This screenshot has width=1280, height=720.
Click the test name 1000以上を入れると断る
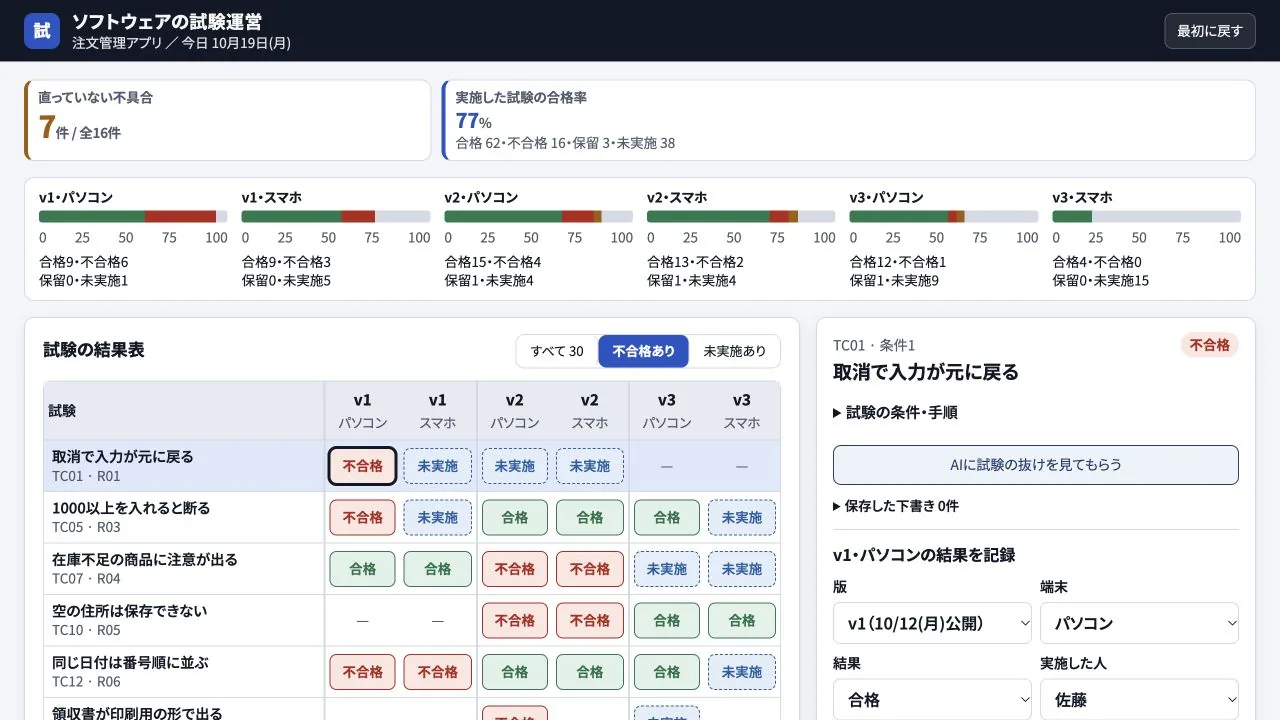point(131,508)
